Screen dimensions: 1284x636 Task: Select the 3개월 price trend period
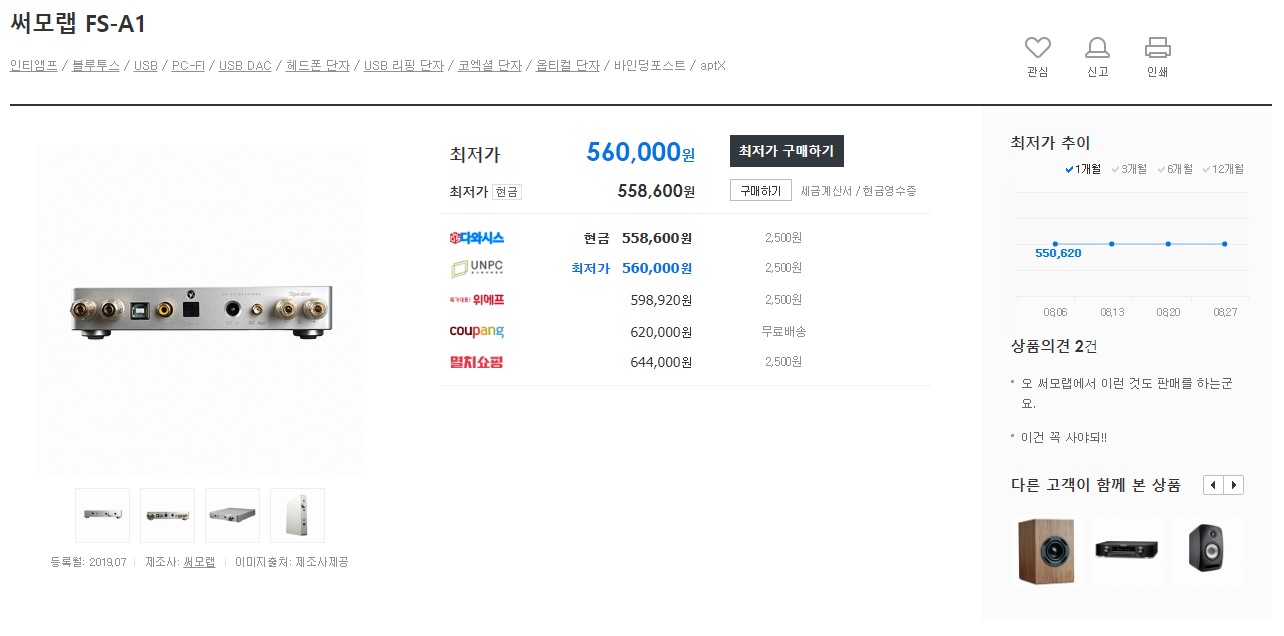point(1128,169)
